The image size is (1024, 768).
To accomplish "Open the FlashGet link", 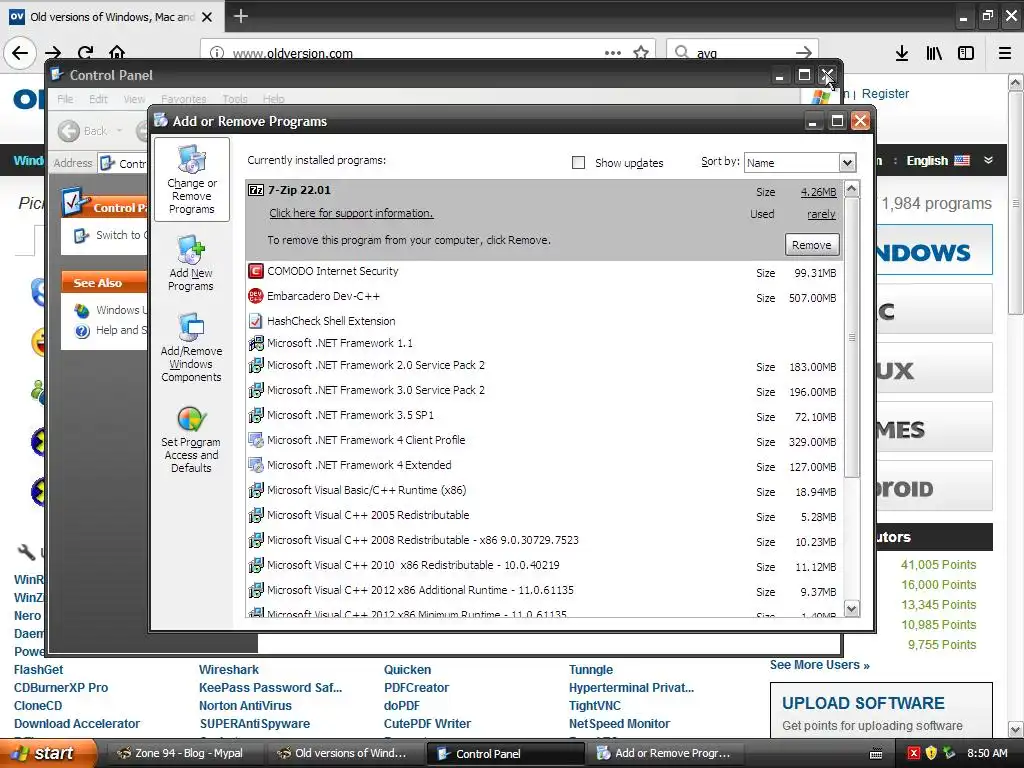I will tap(39, 669).
